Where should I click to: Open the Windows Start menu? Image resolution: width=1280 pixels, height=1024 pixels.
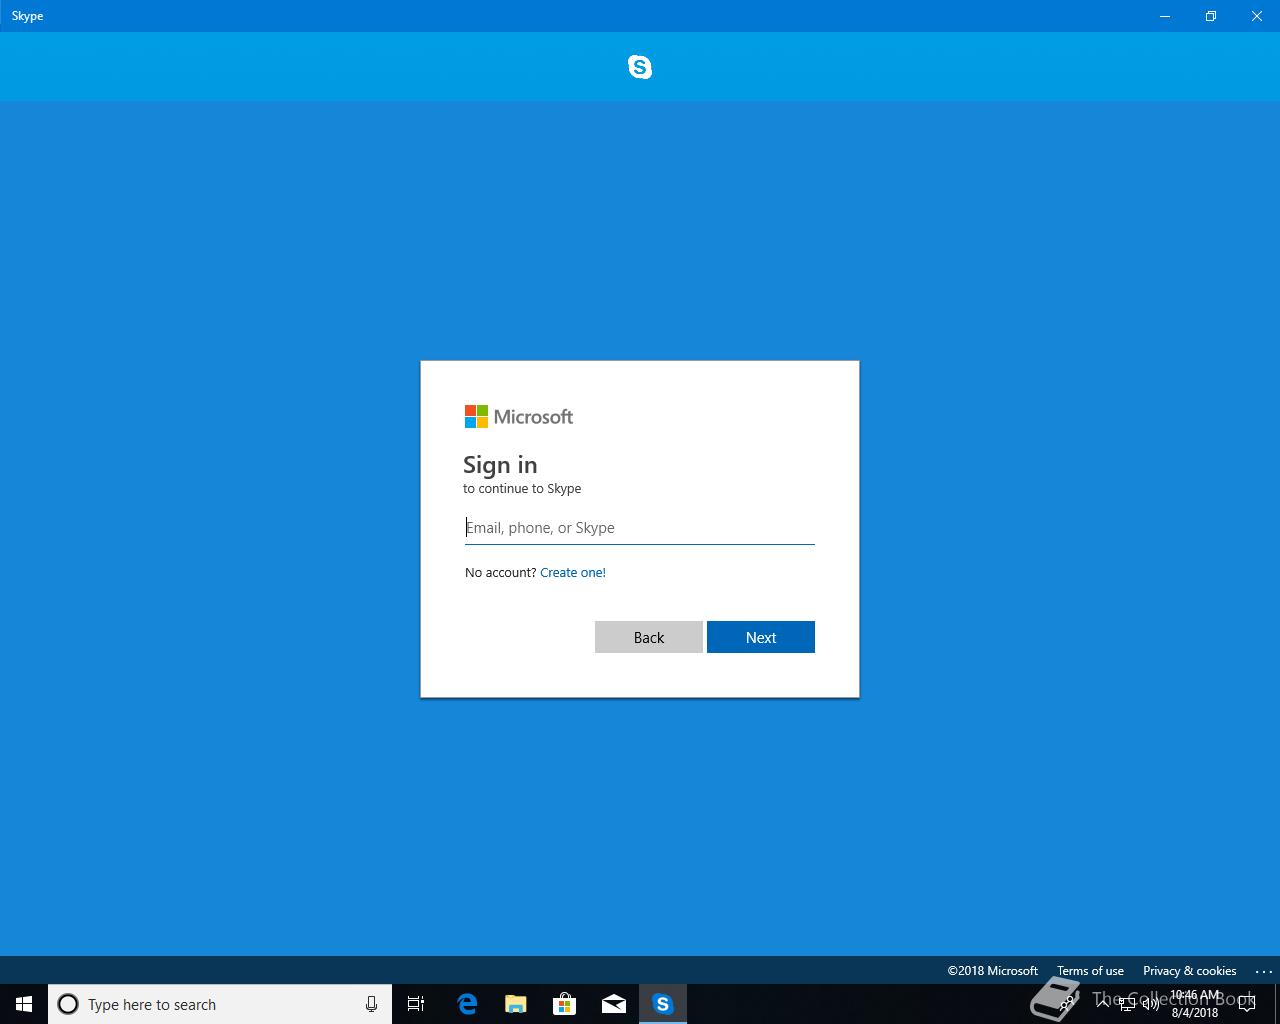pyautogui.click(x=24, y=1004)
